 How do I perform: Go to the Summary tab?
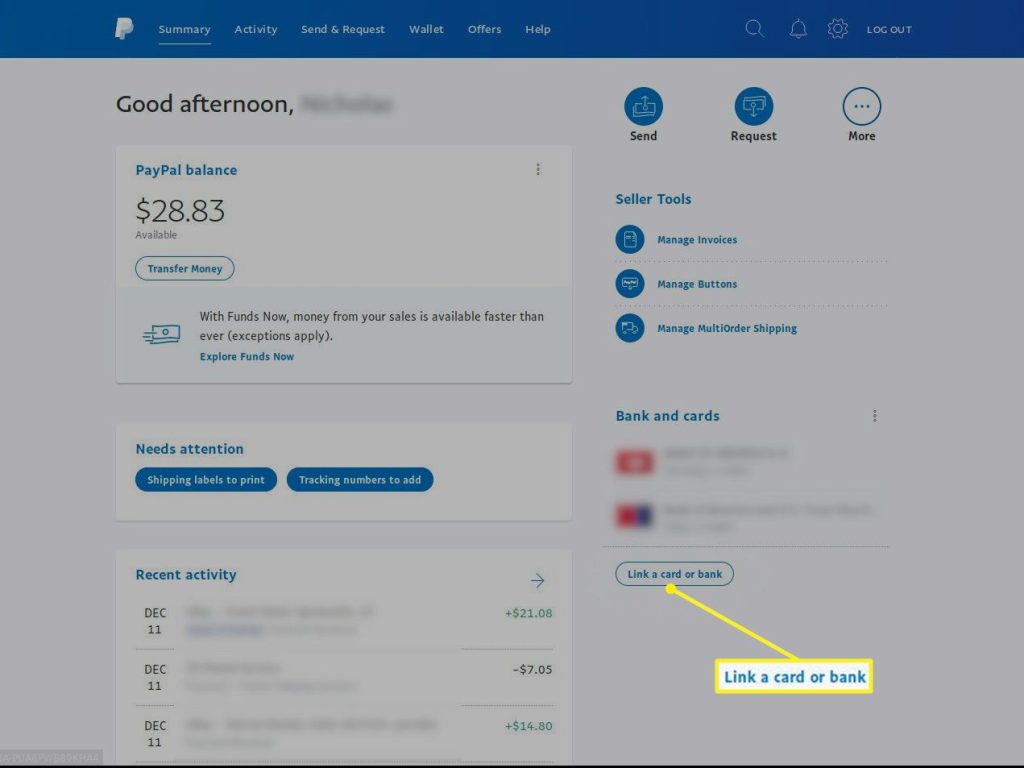point(184,29)
